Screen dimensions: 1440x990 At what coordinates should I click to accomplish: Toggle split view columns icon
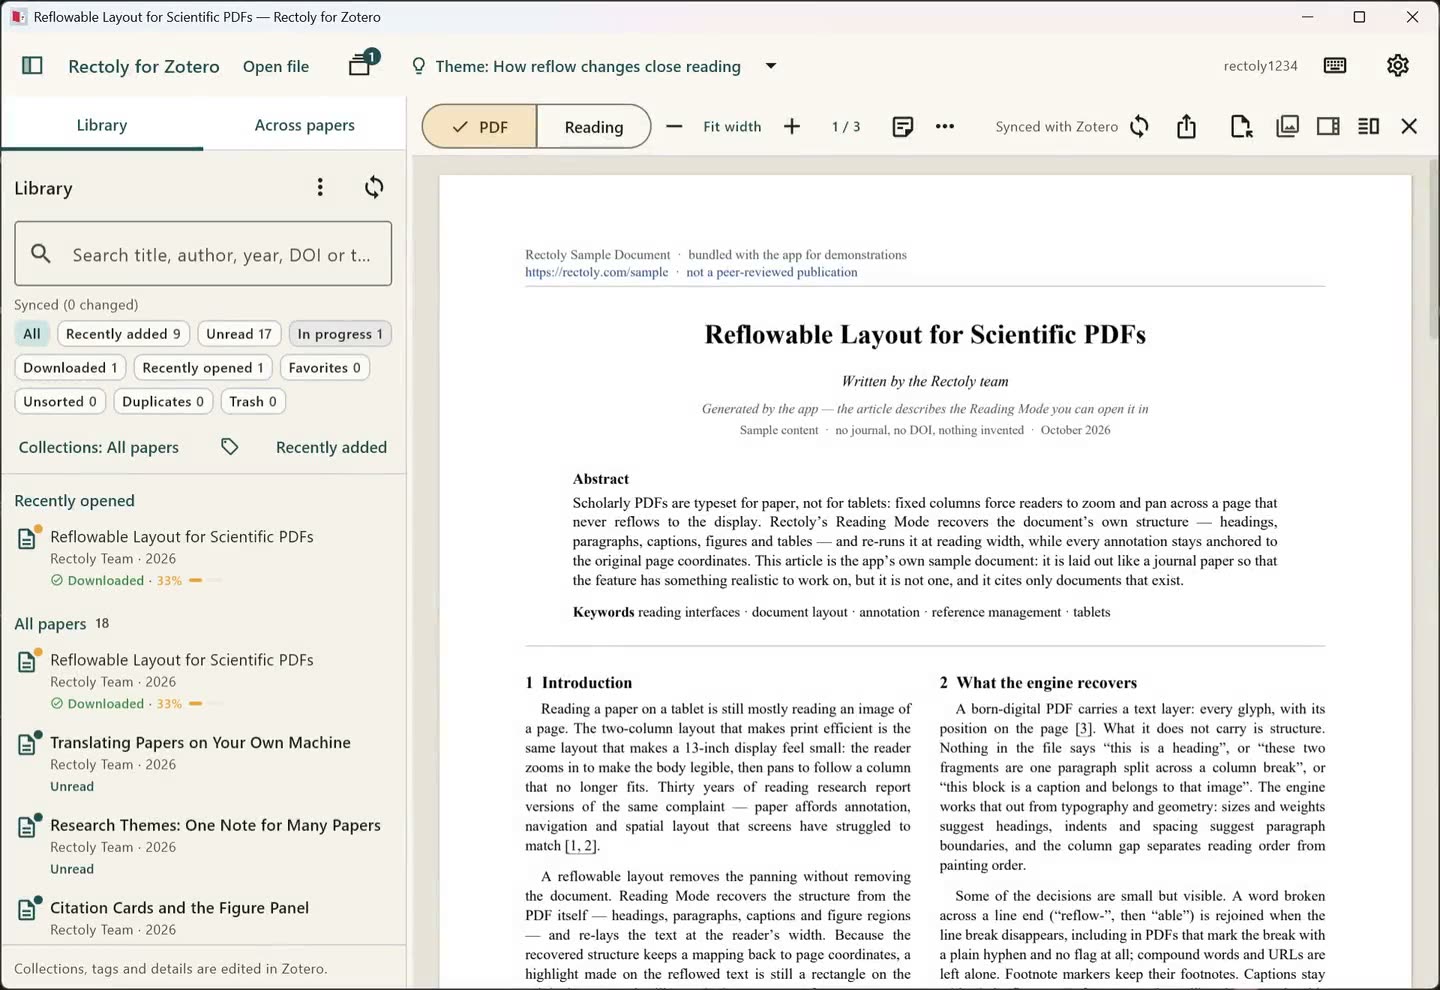(1369, 126)
